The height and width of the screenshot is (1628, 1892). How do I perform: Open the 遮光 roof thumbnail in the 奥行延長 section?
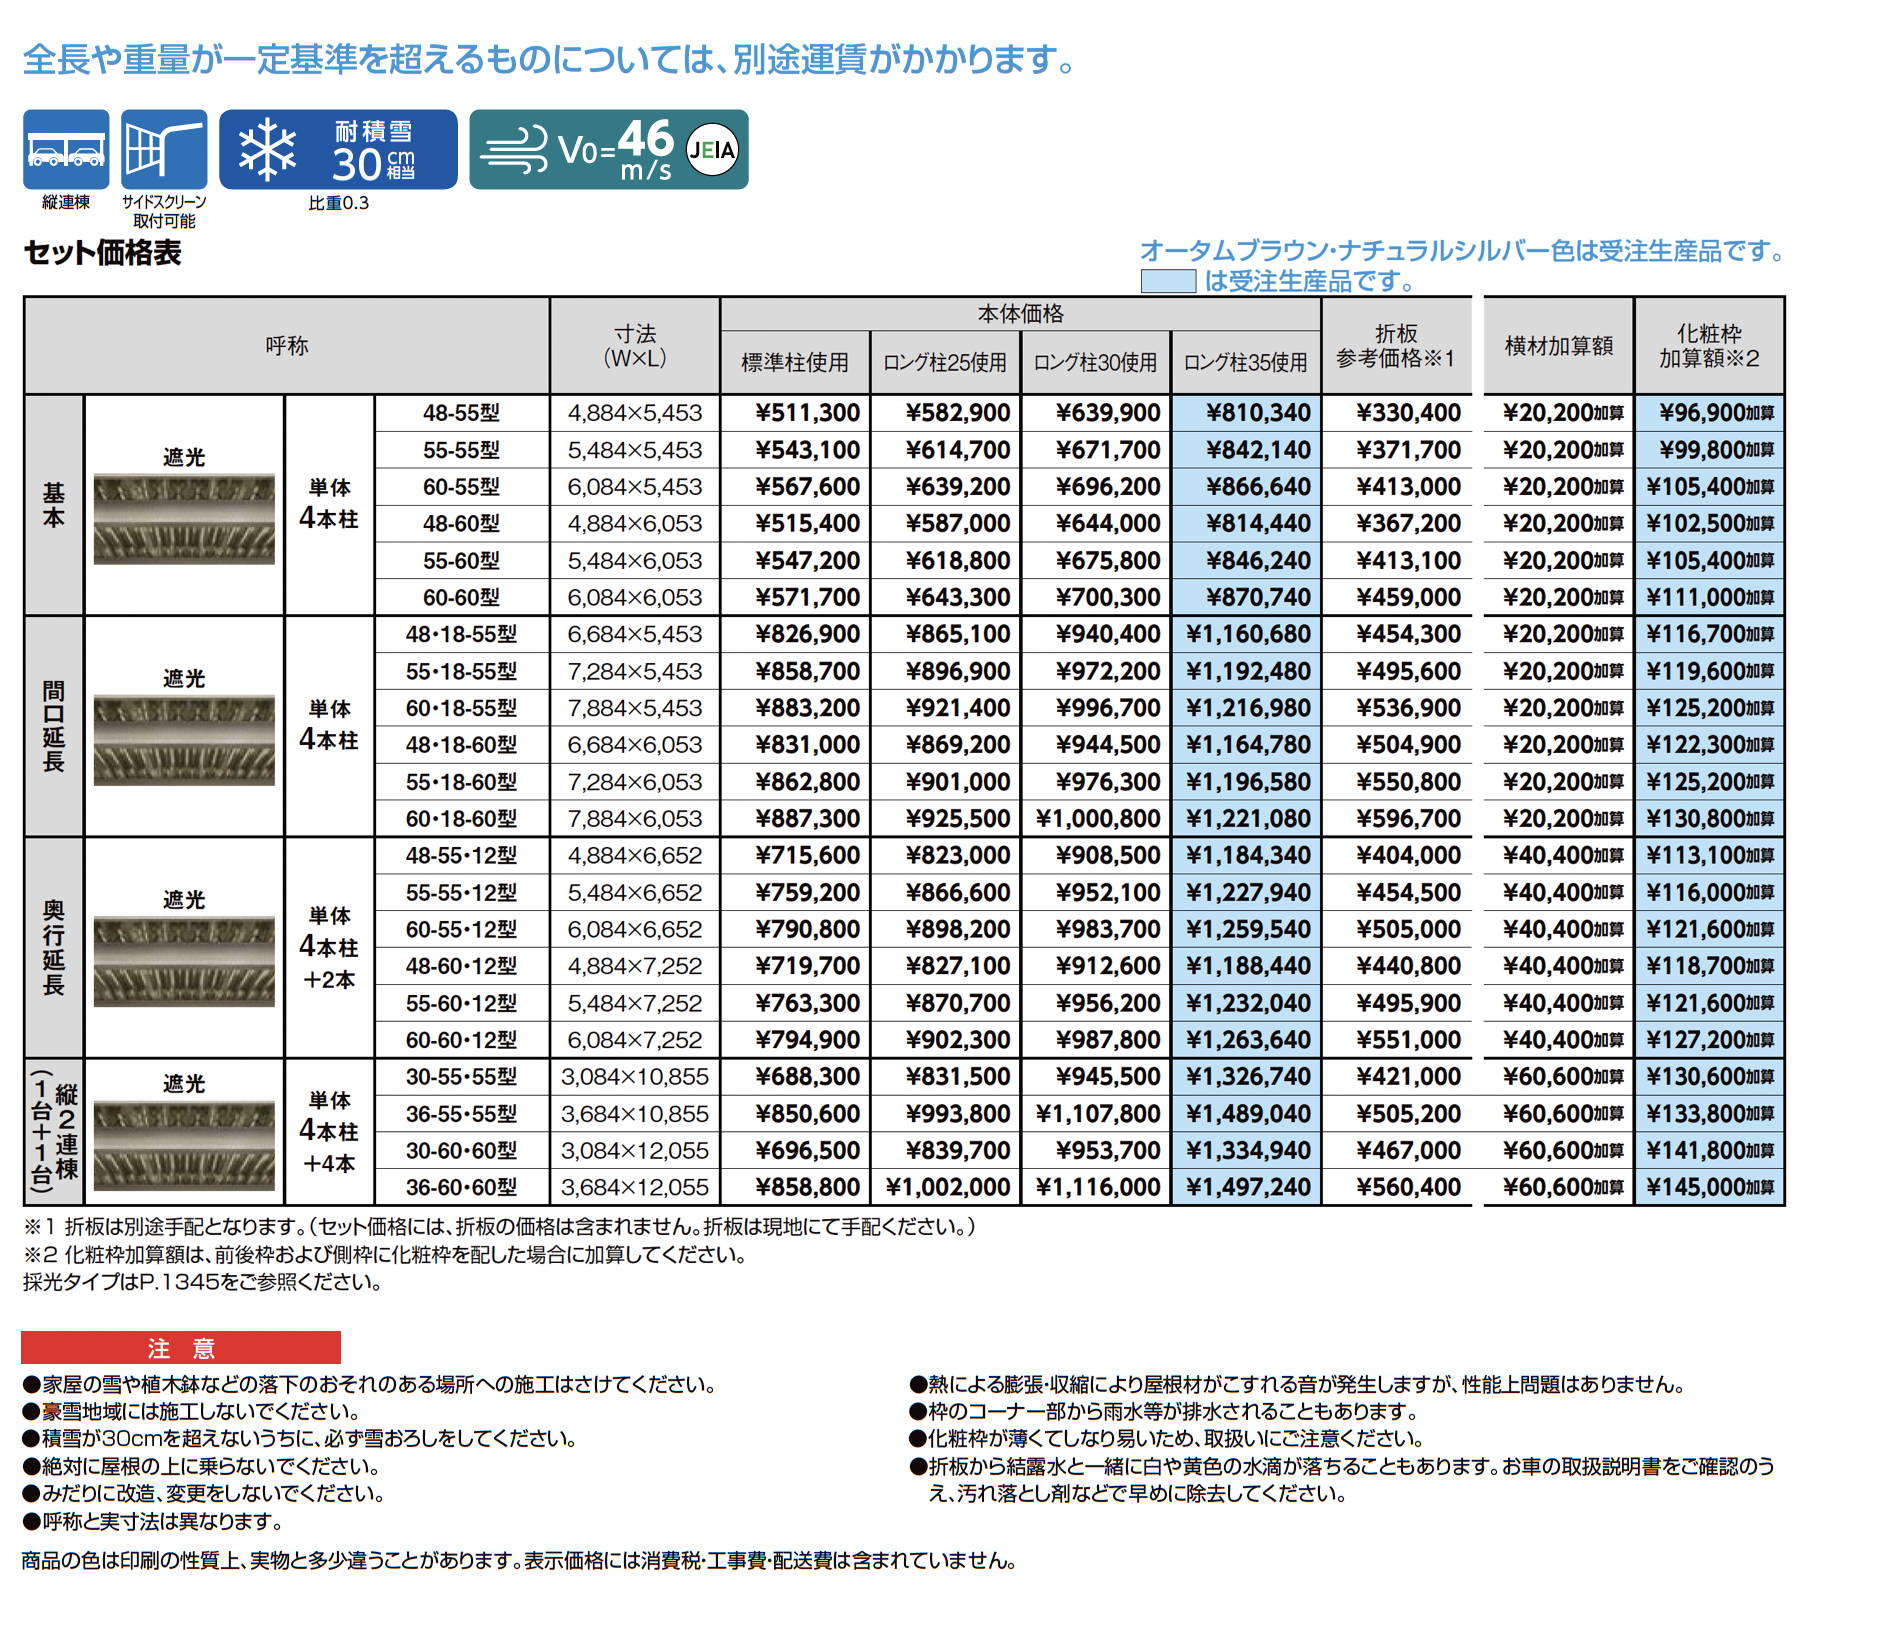coord(184,961)
